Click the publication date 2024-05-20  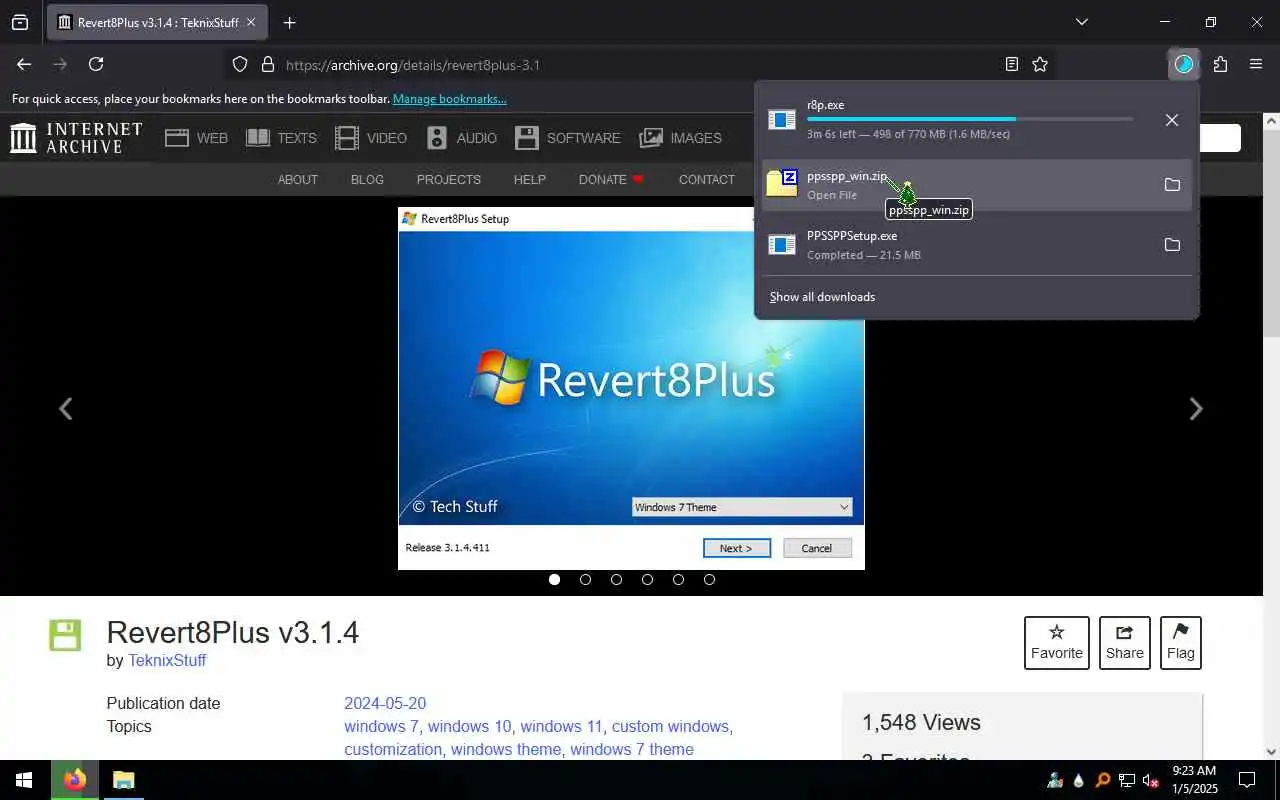click(x=385, y=704)
